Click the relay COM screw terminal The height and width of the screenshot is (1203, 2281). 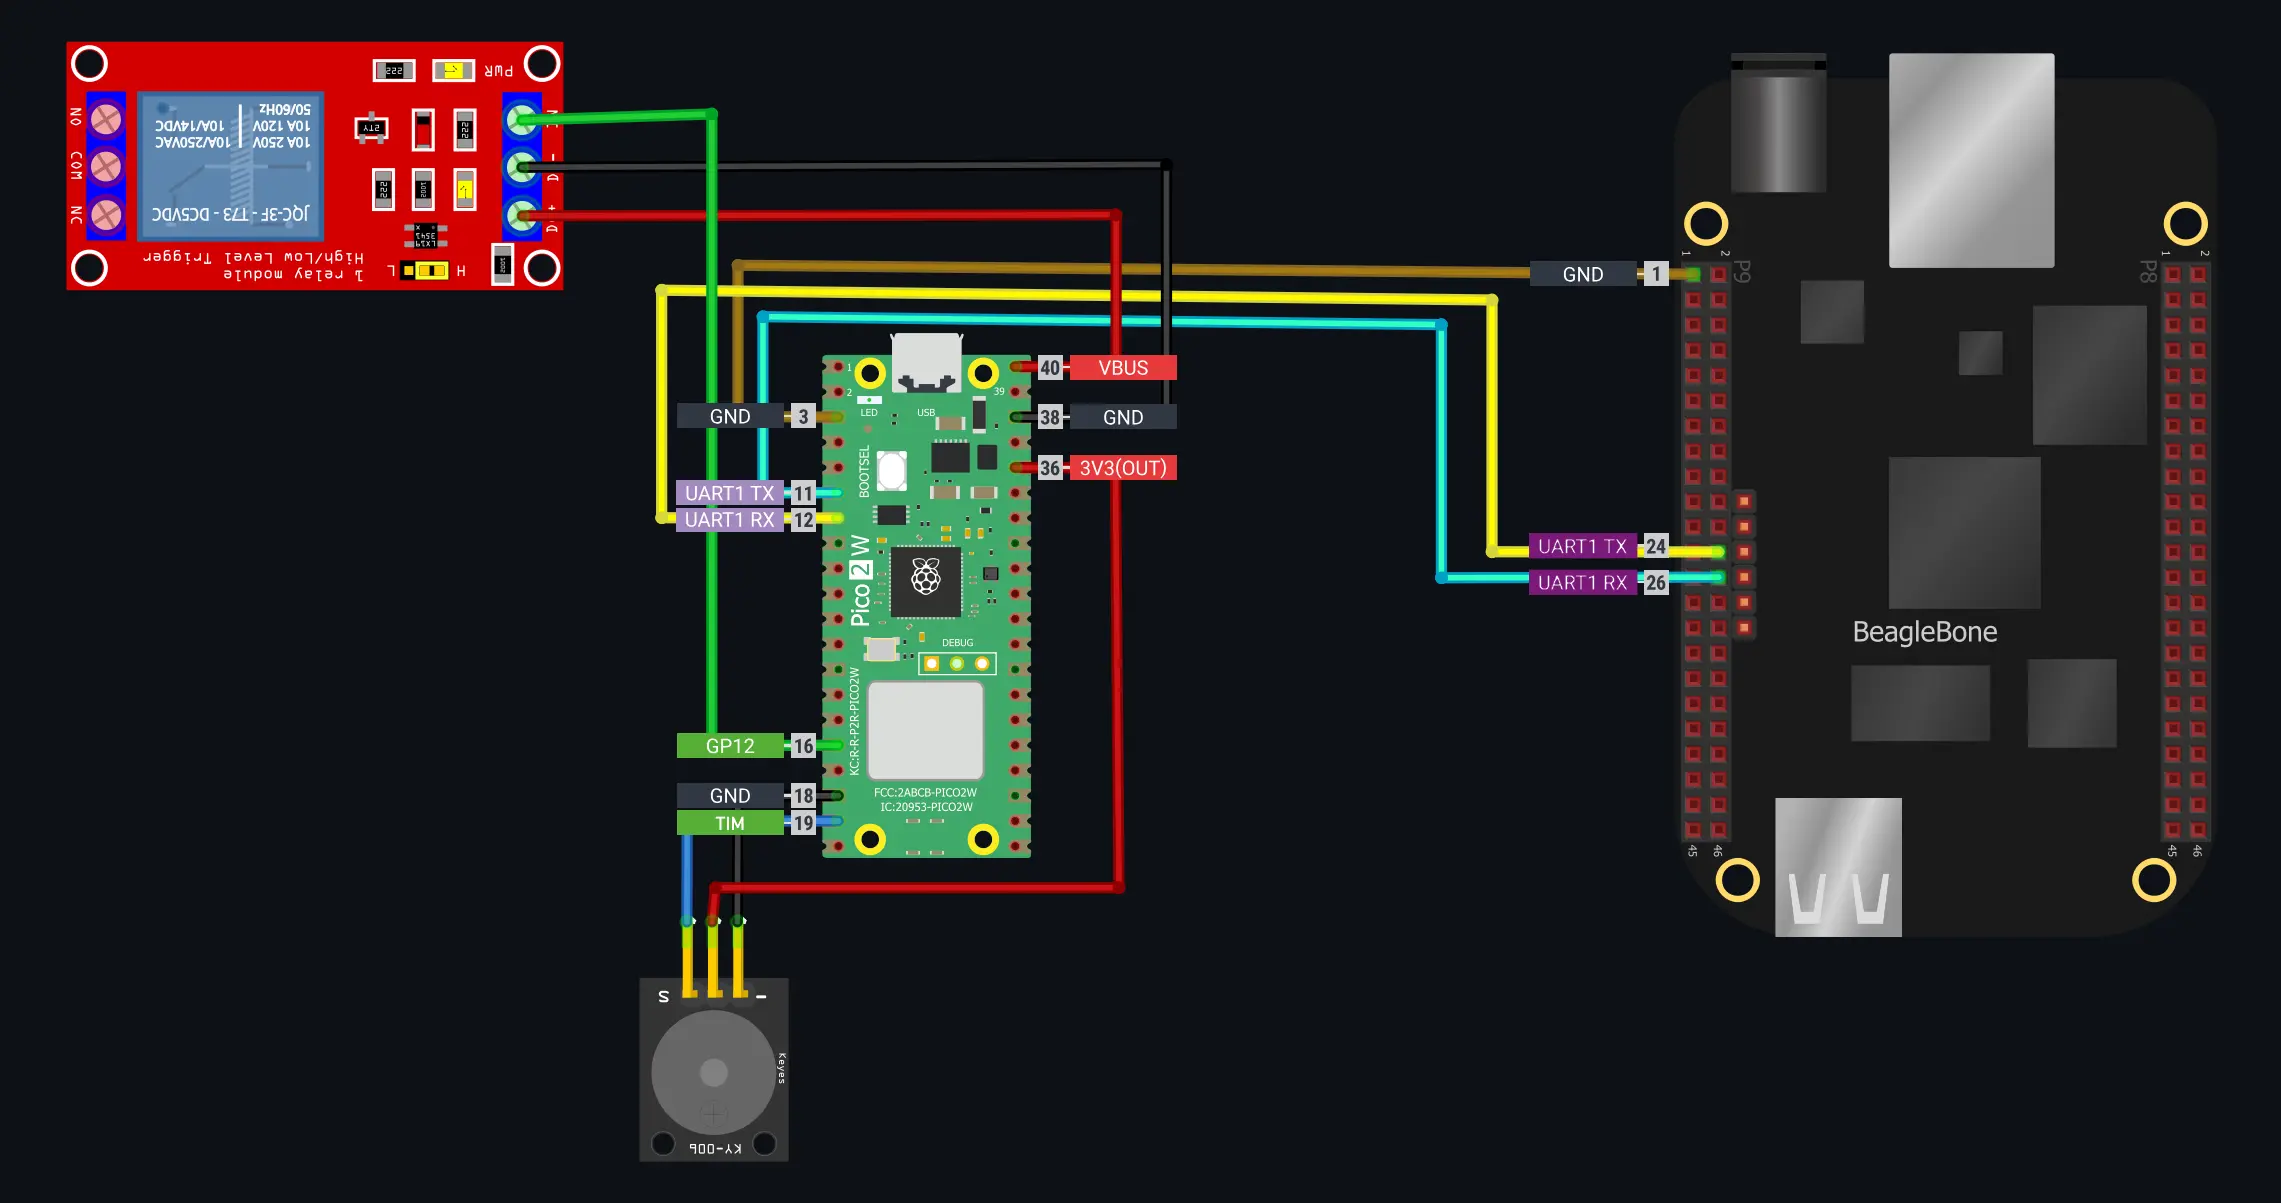(x=105, y=166)
